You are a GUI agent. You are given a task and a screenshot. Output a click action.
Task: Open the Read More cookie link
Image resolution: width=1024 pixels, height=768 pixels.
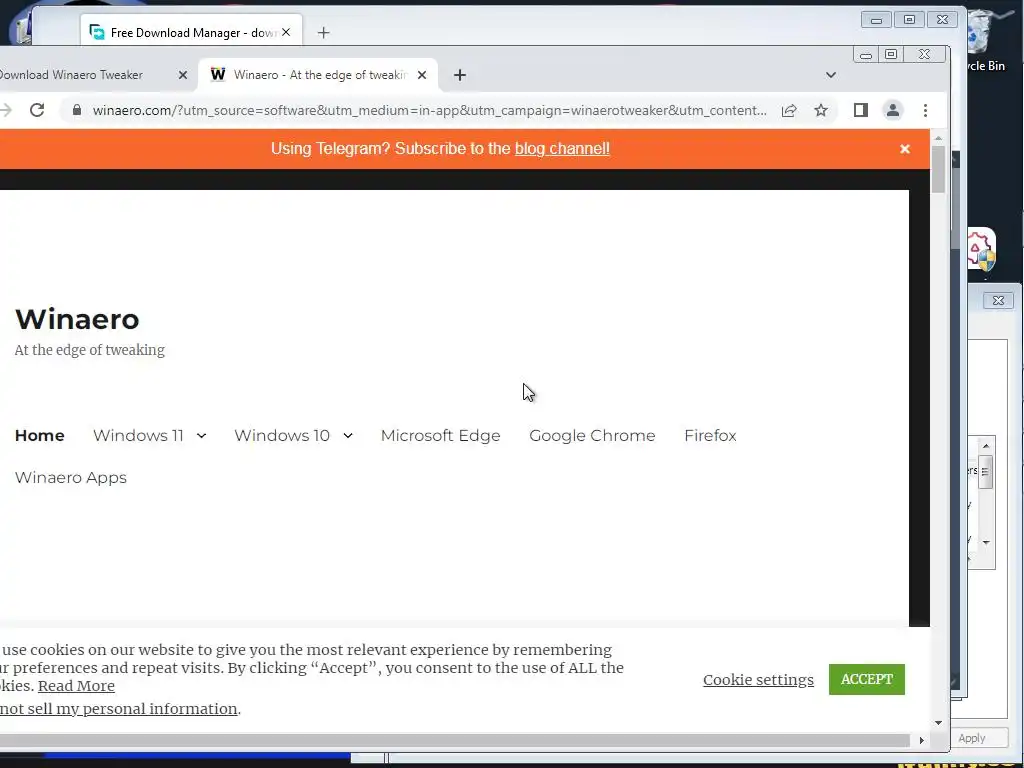point(76,686)
